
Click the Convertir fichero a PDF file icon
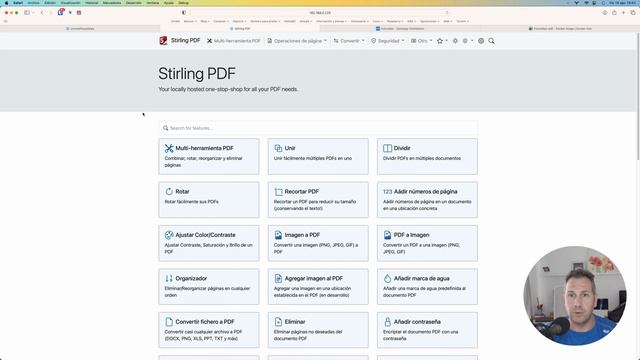(x=169, y=322)
